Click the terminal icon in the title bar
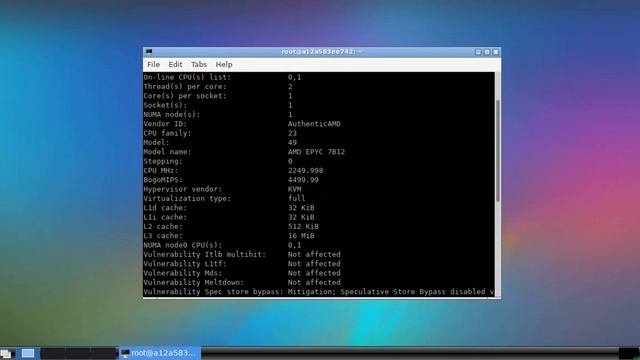640x360 pixels. (x=149, y=52)
